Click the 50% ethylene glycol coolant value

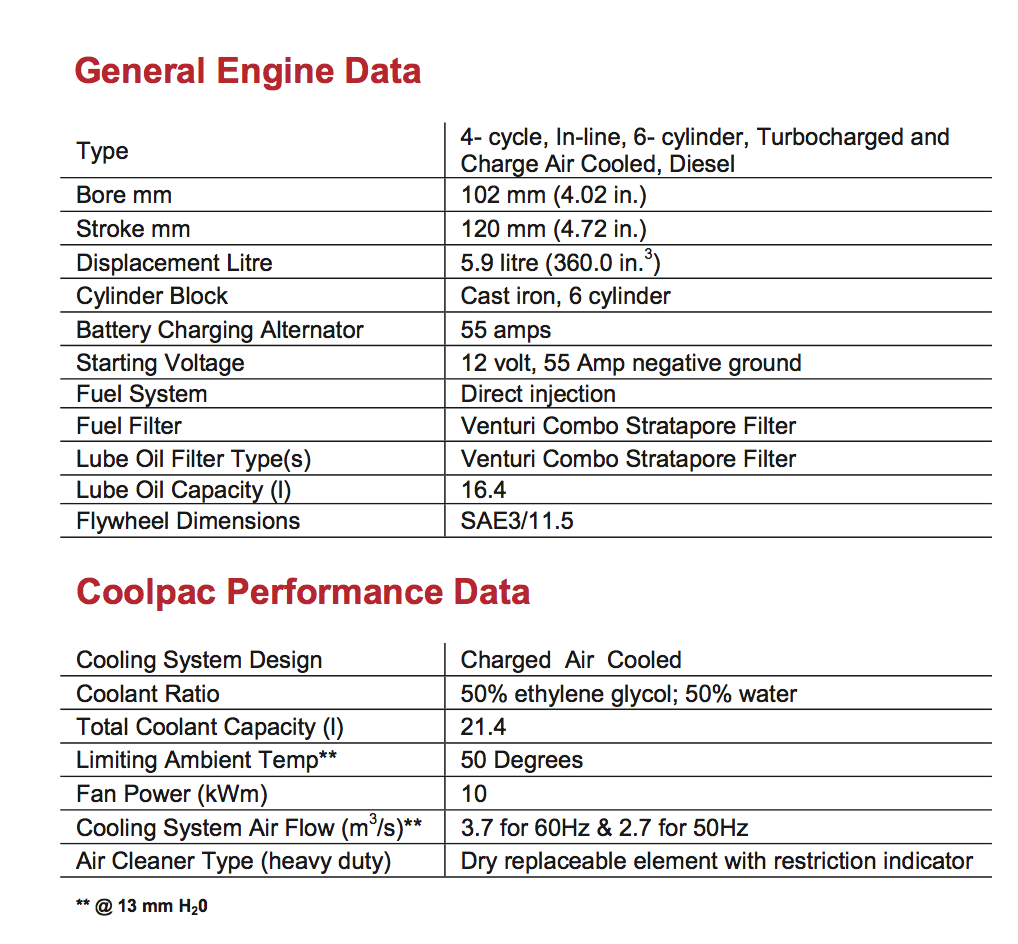click(628, 694)
